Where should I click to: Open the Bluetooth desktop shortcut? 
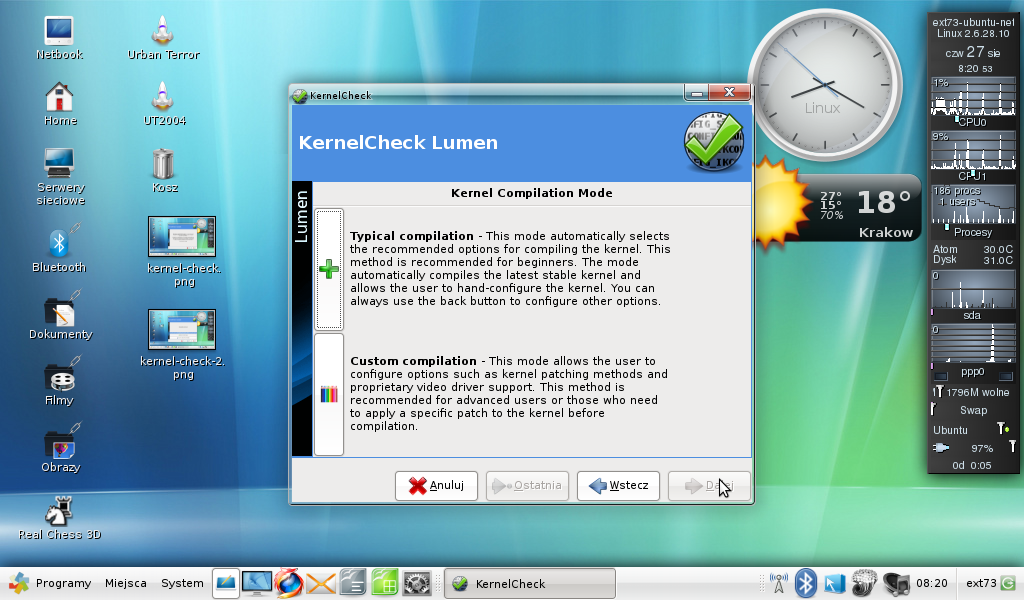(x=59, y=248)
